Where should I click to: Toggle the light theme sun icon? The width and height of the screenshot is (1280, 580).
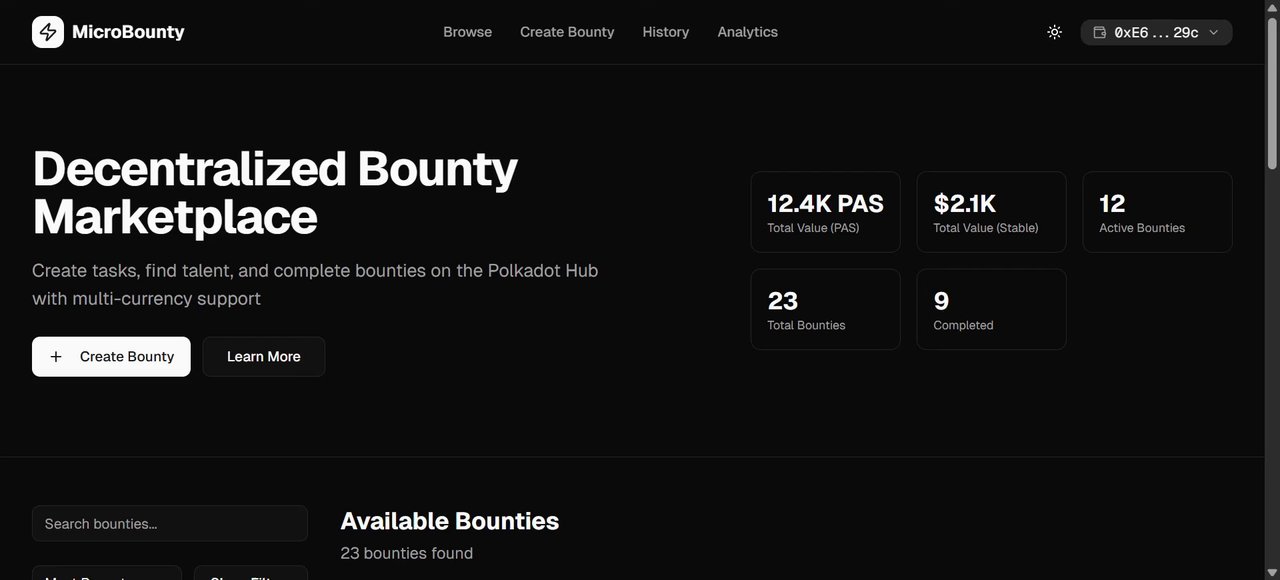(x=1054, y=32)
